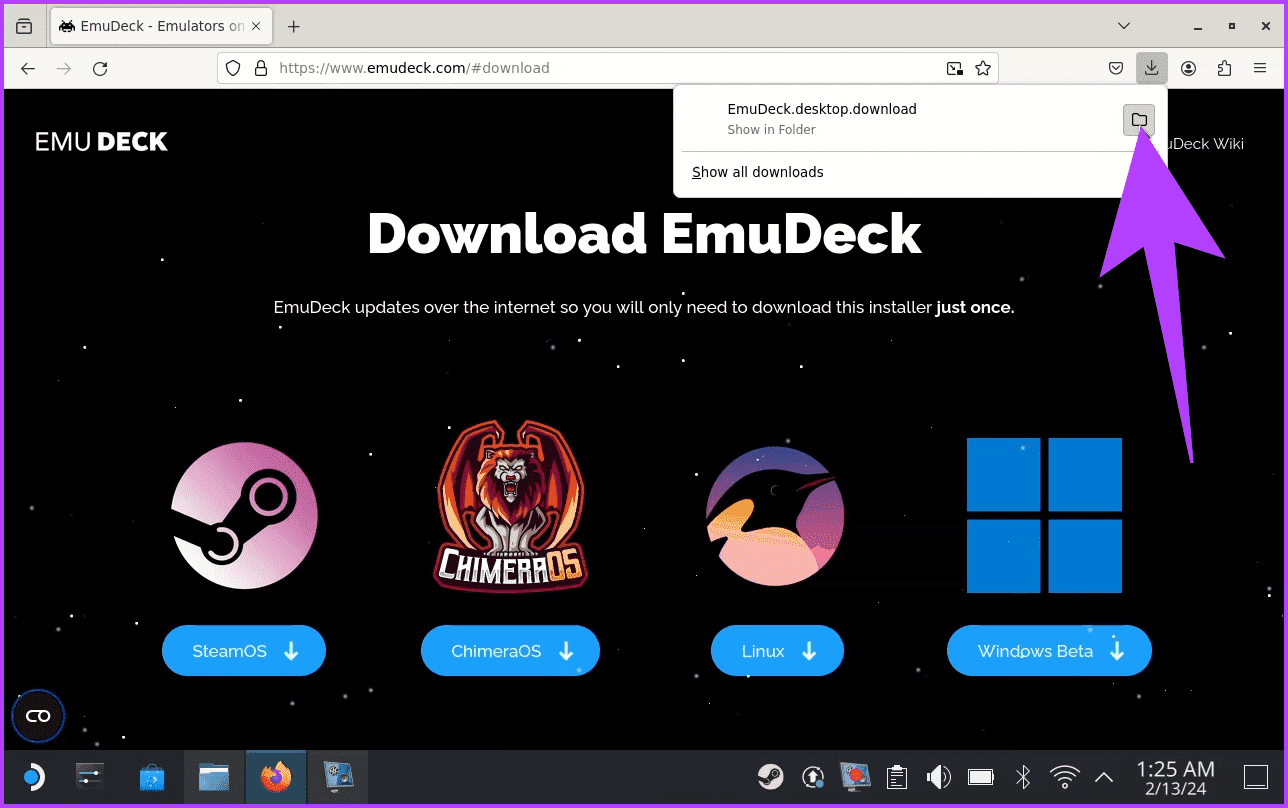
Task: Open the screen recorder taskbar app
Action: point(338,777)
